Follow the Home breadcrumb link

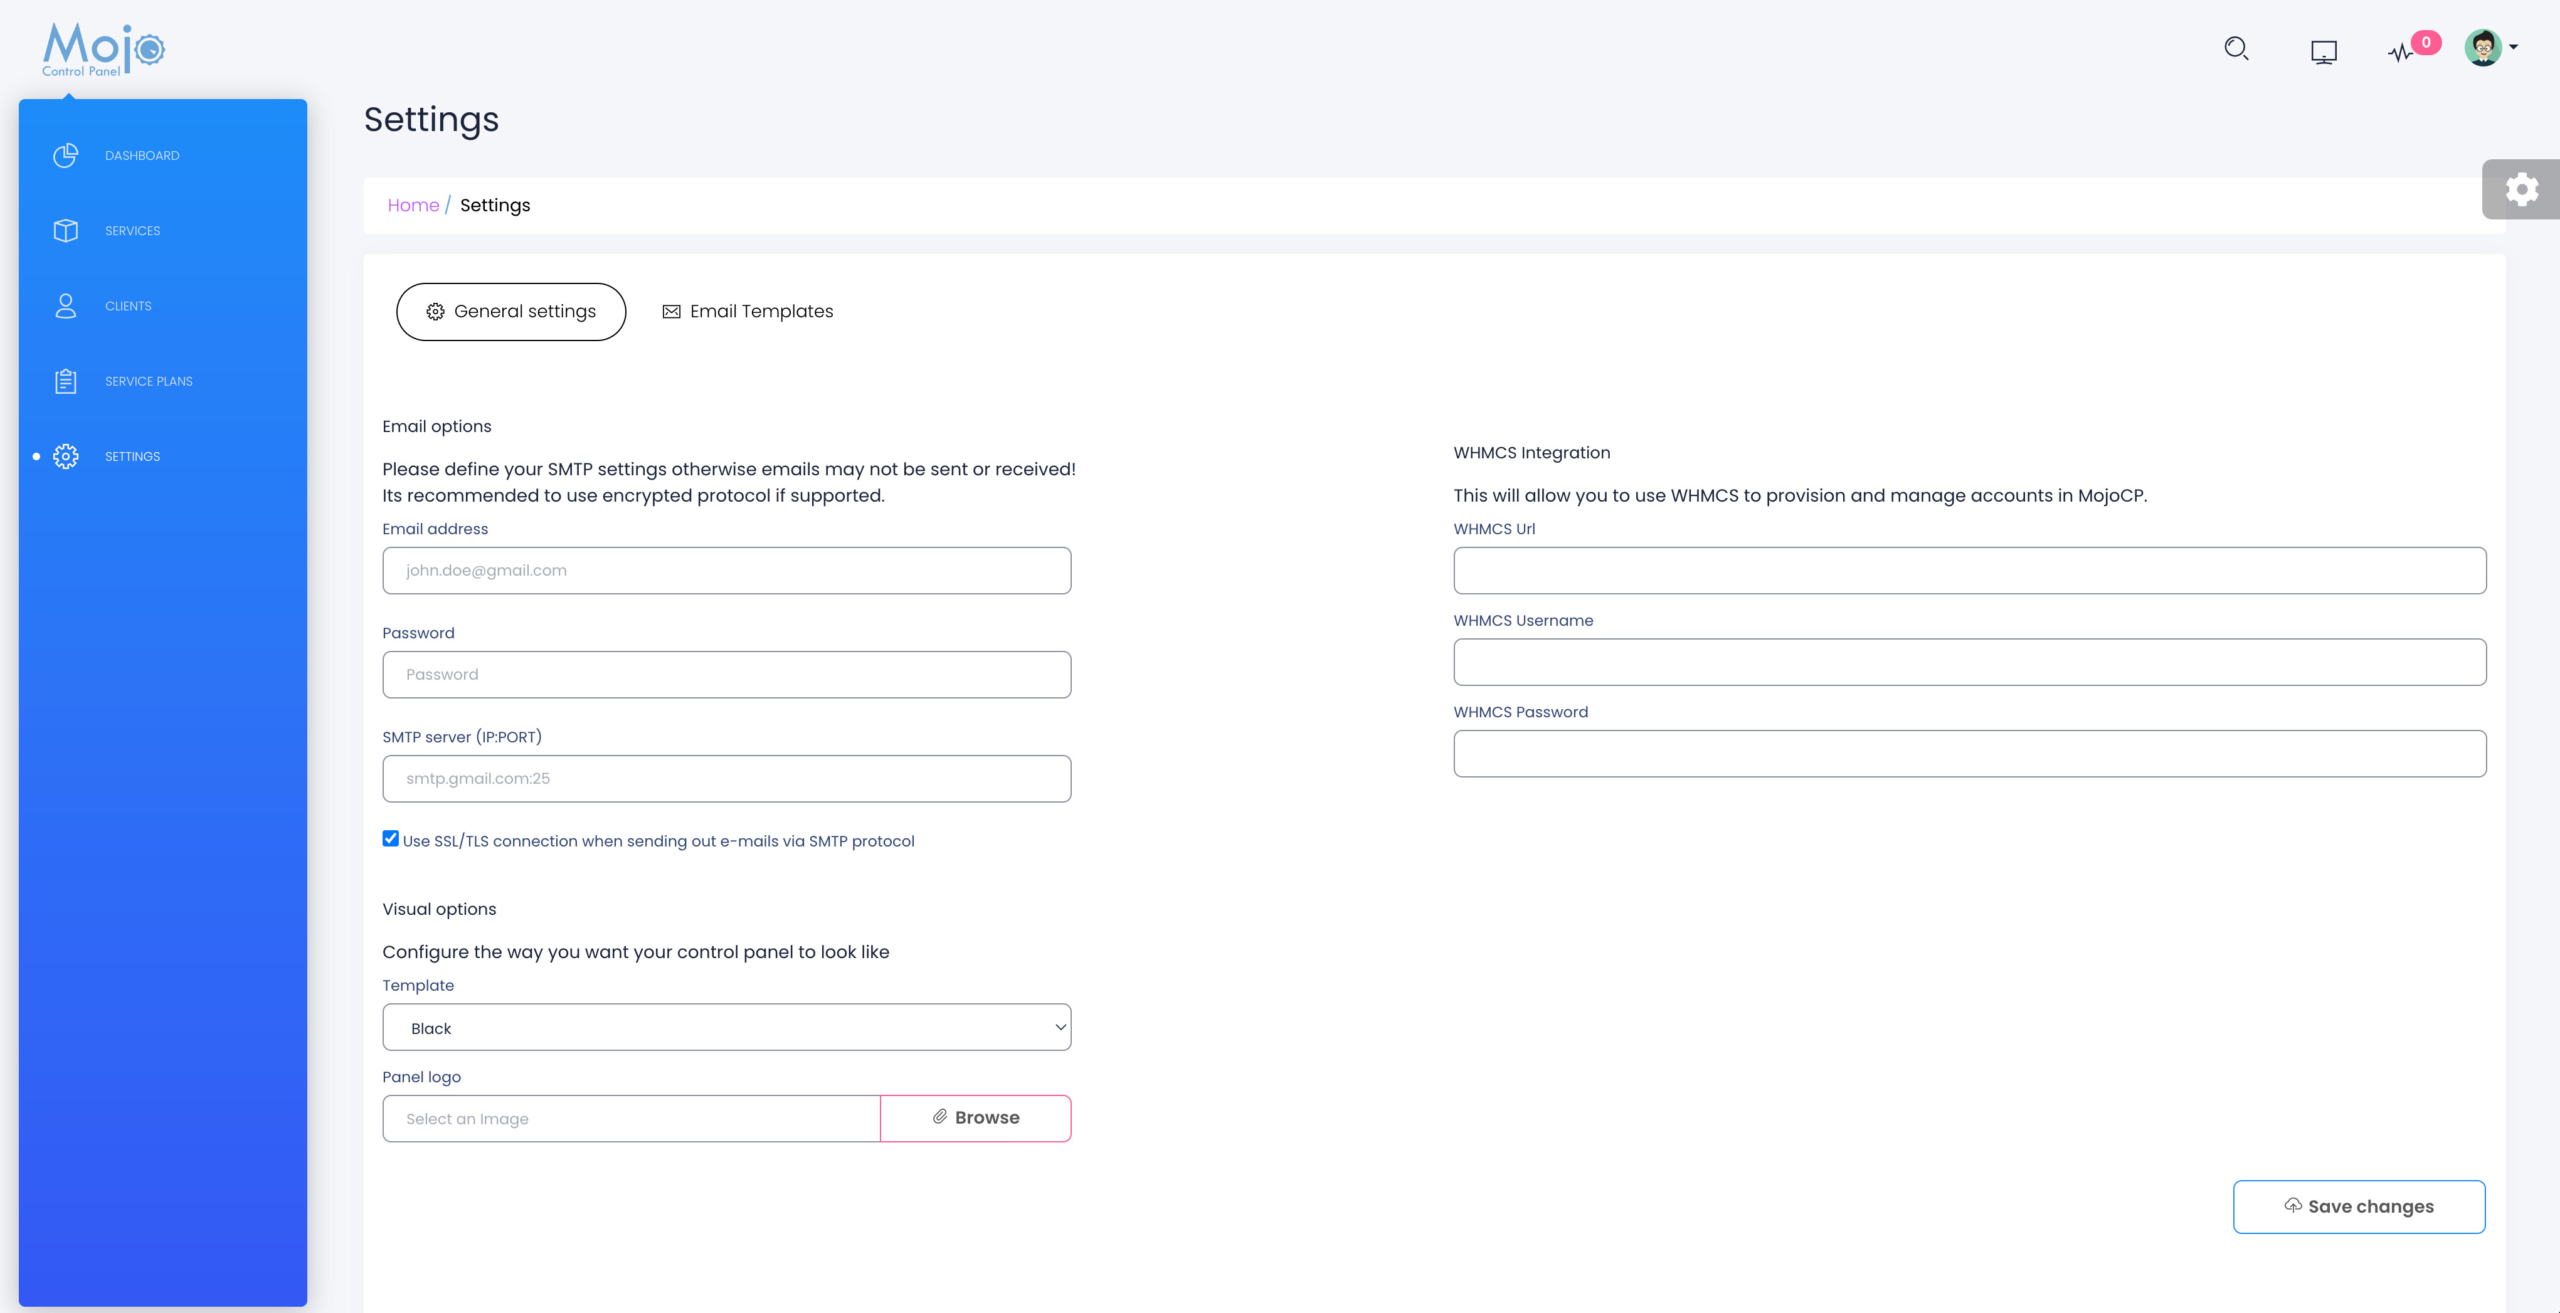coord(413,205)
